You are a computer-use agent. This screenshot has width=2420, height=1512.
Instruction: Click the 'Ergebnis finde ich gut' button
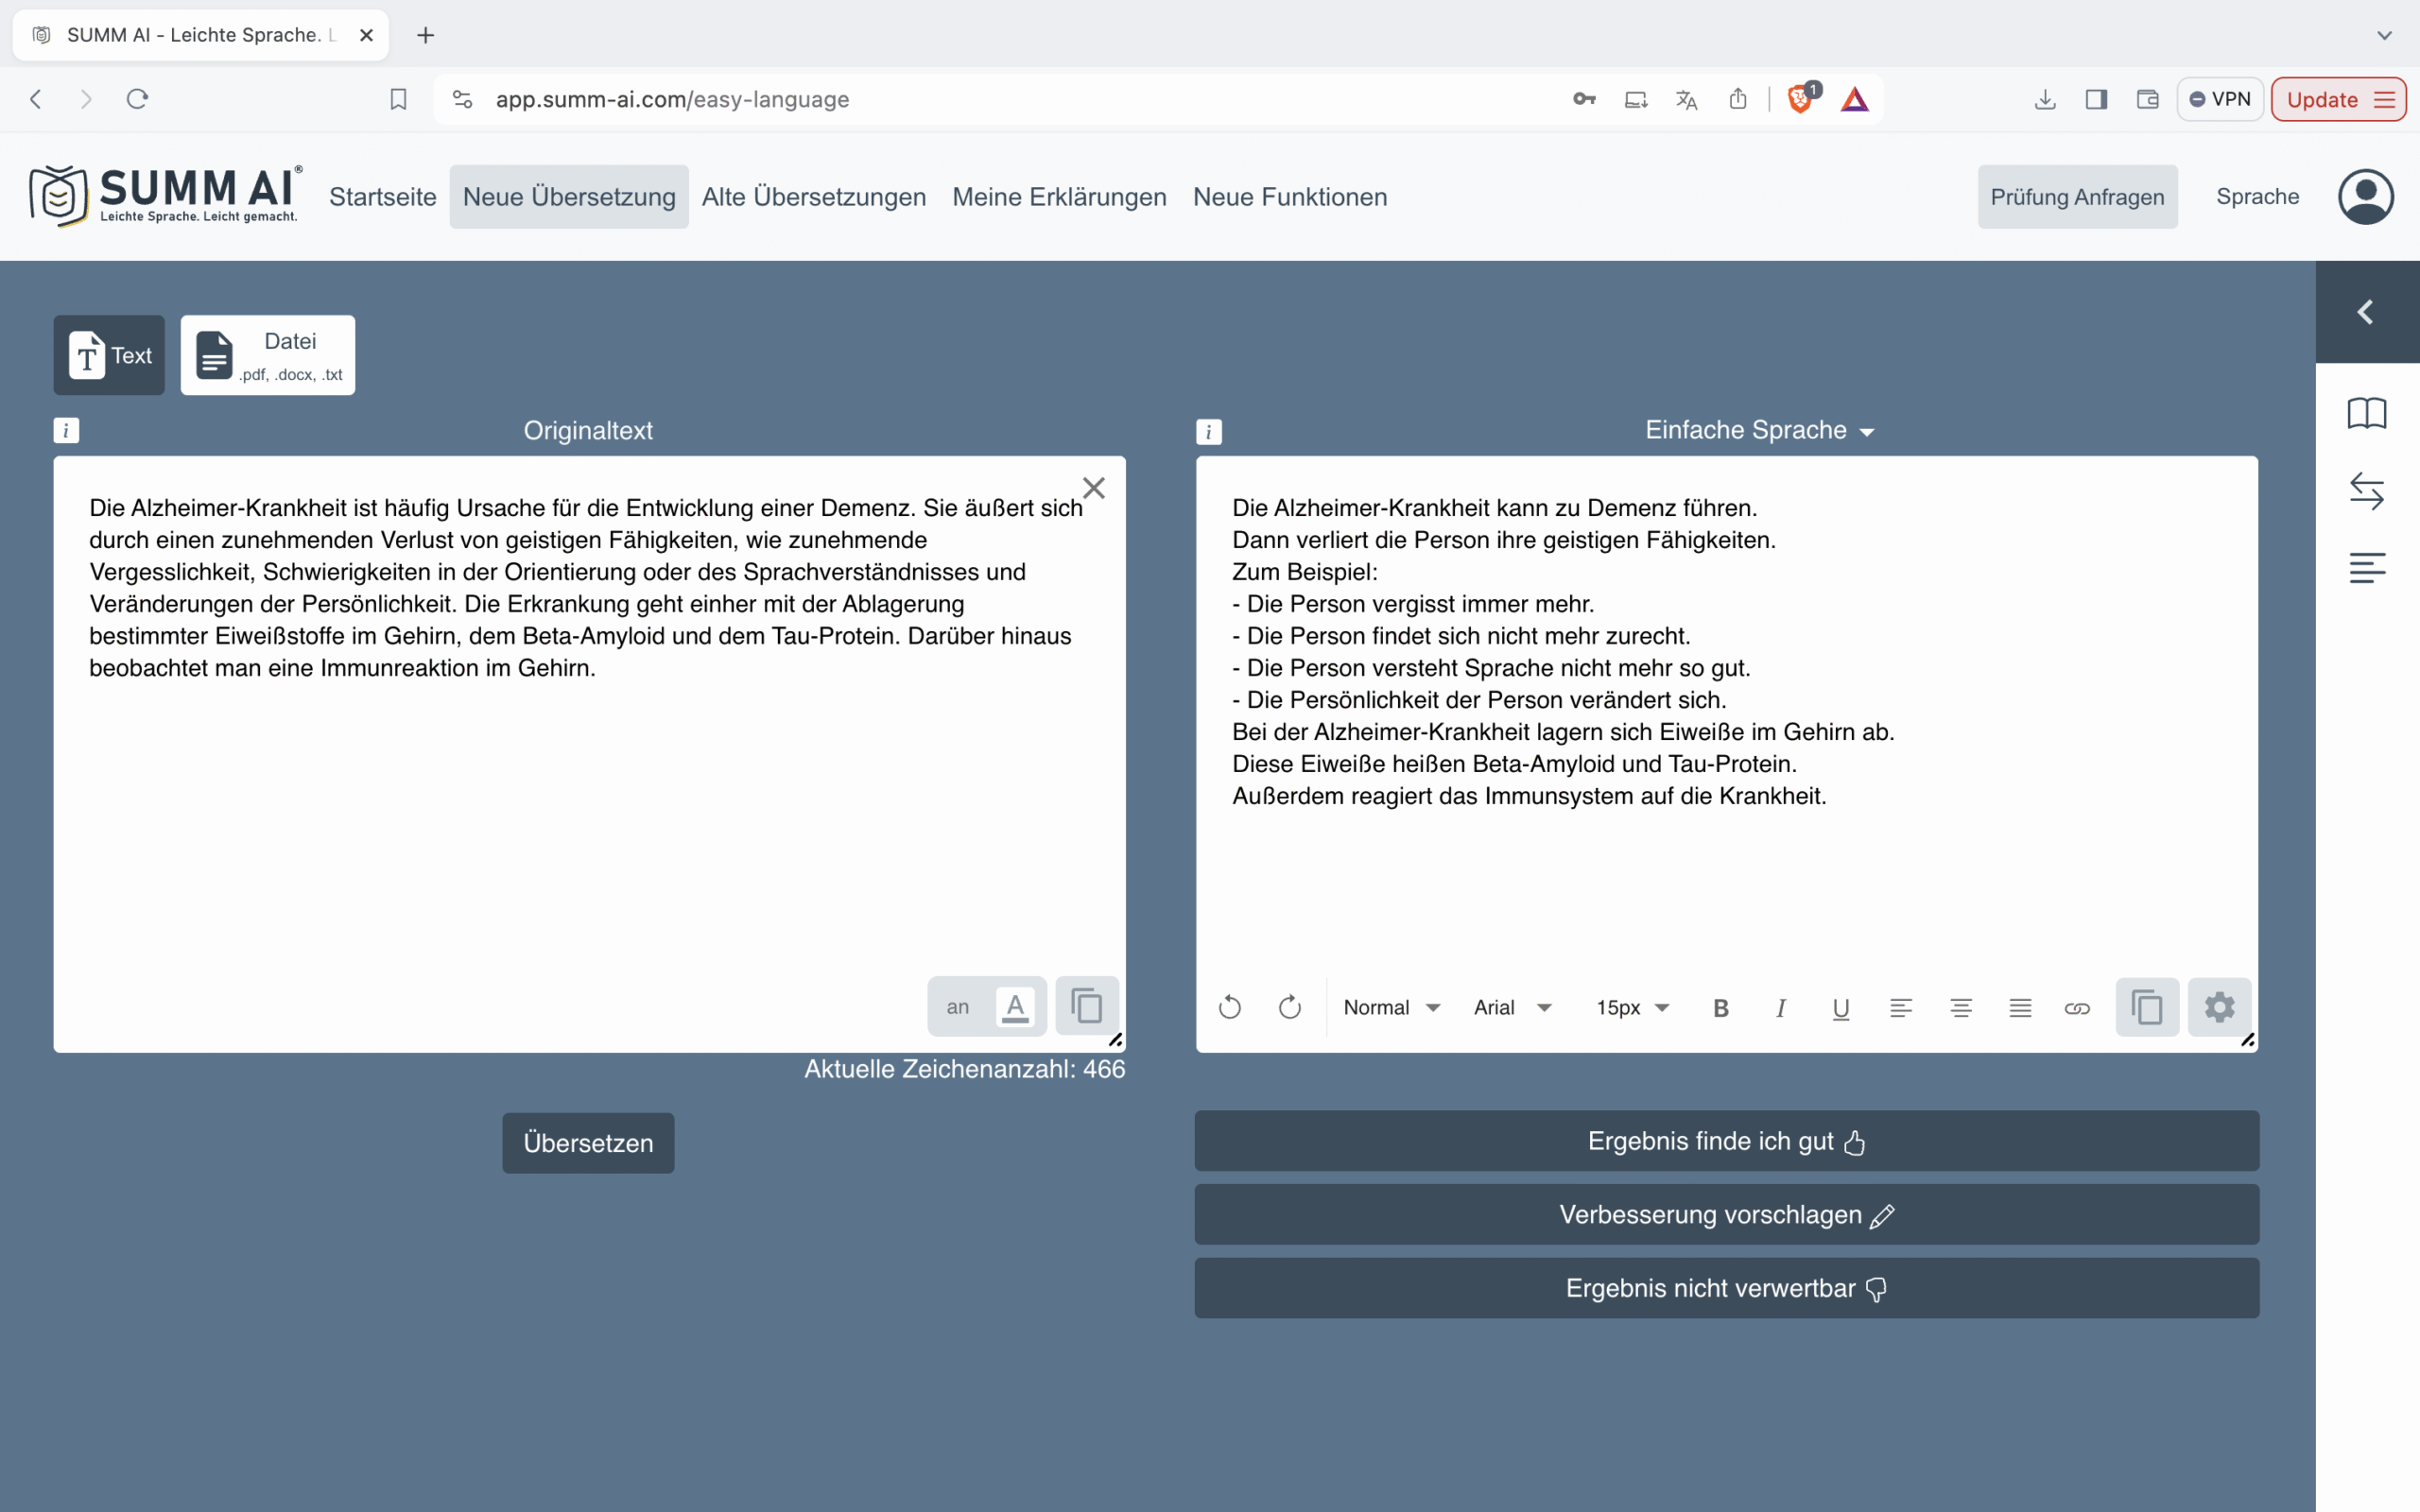click(x=1726, y=1141)
